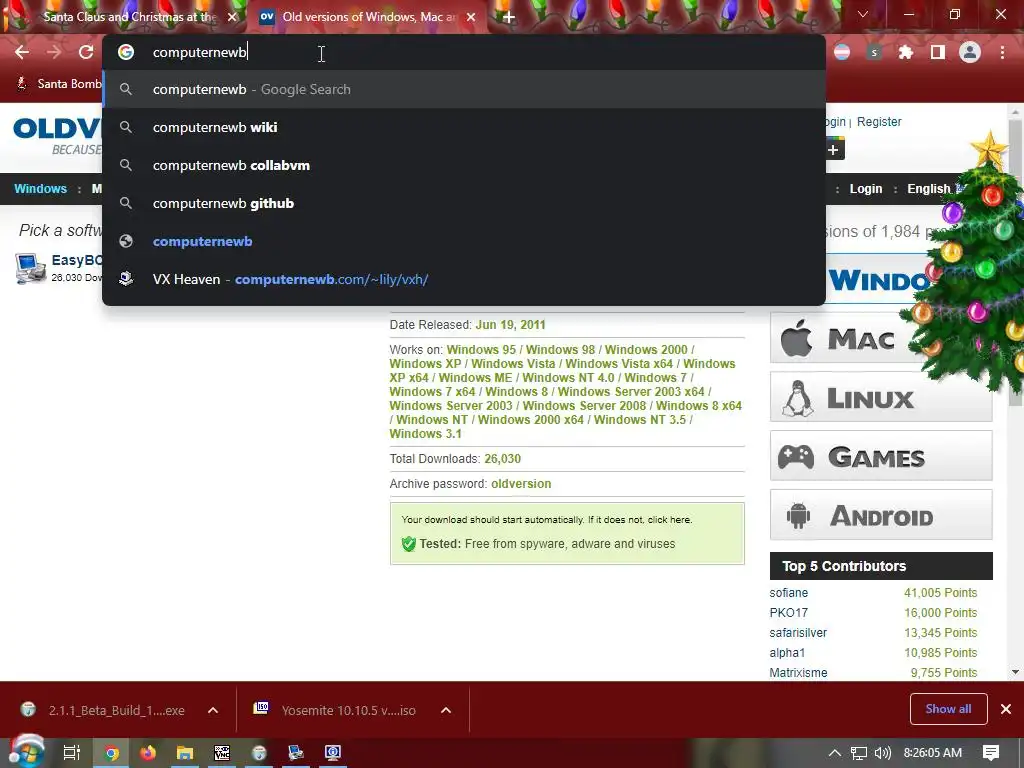This screenshot has width=1024, height=768.
Task: Click the browser forward arrow
Action: (54, 52)
